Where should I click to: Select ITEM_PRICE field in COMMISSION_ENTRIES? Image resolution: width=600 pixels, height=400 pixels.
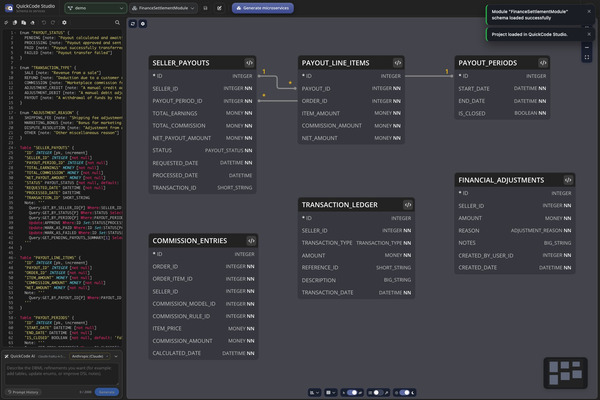pos(204,328)
